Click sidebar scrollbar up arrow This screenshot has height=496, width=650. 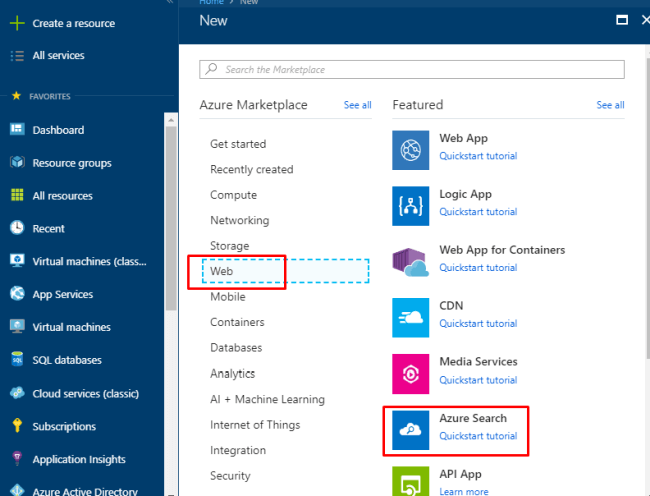click(171, 120)
